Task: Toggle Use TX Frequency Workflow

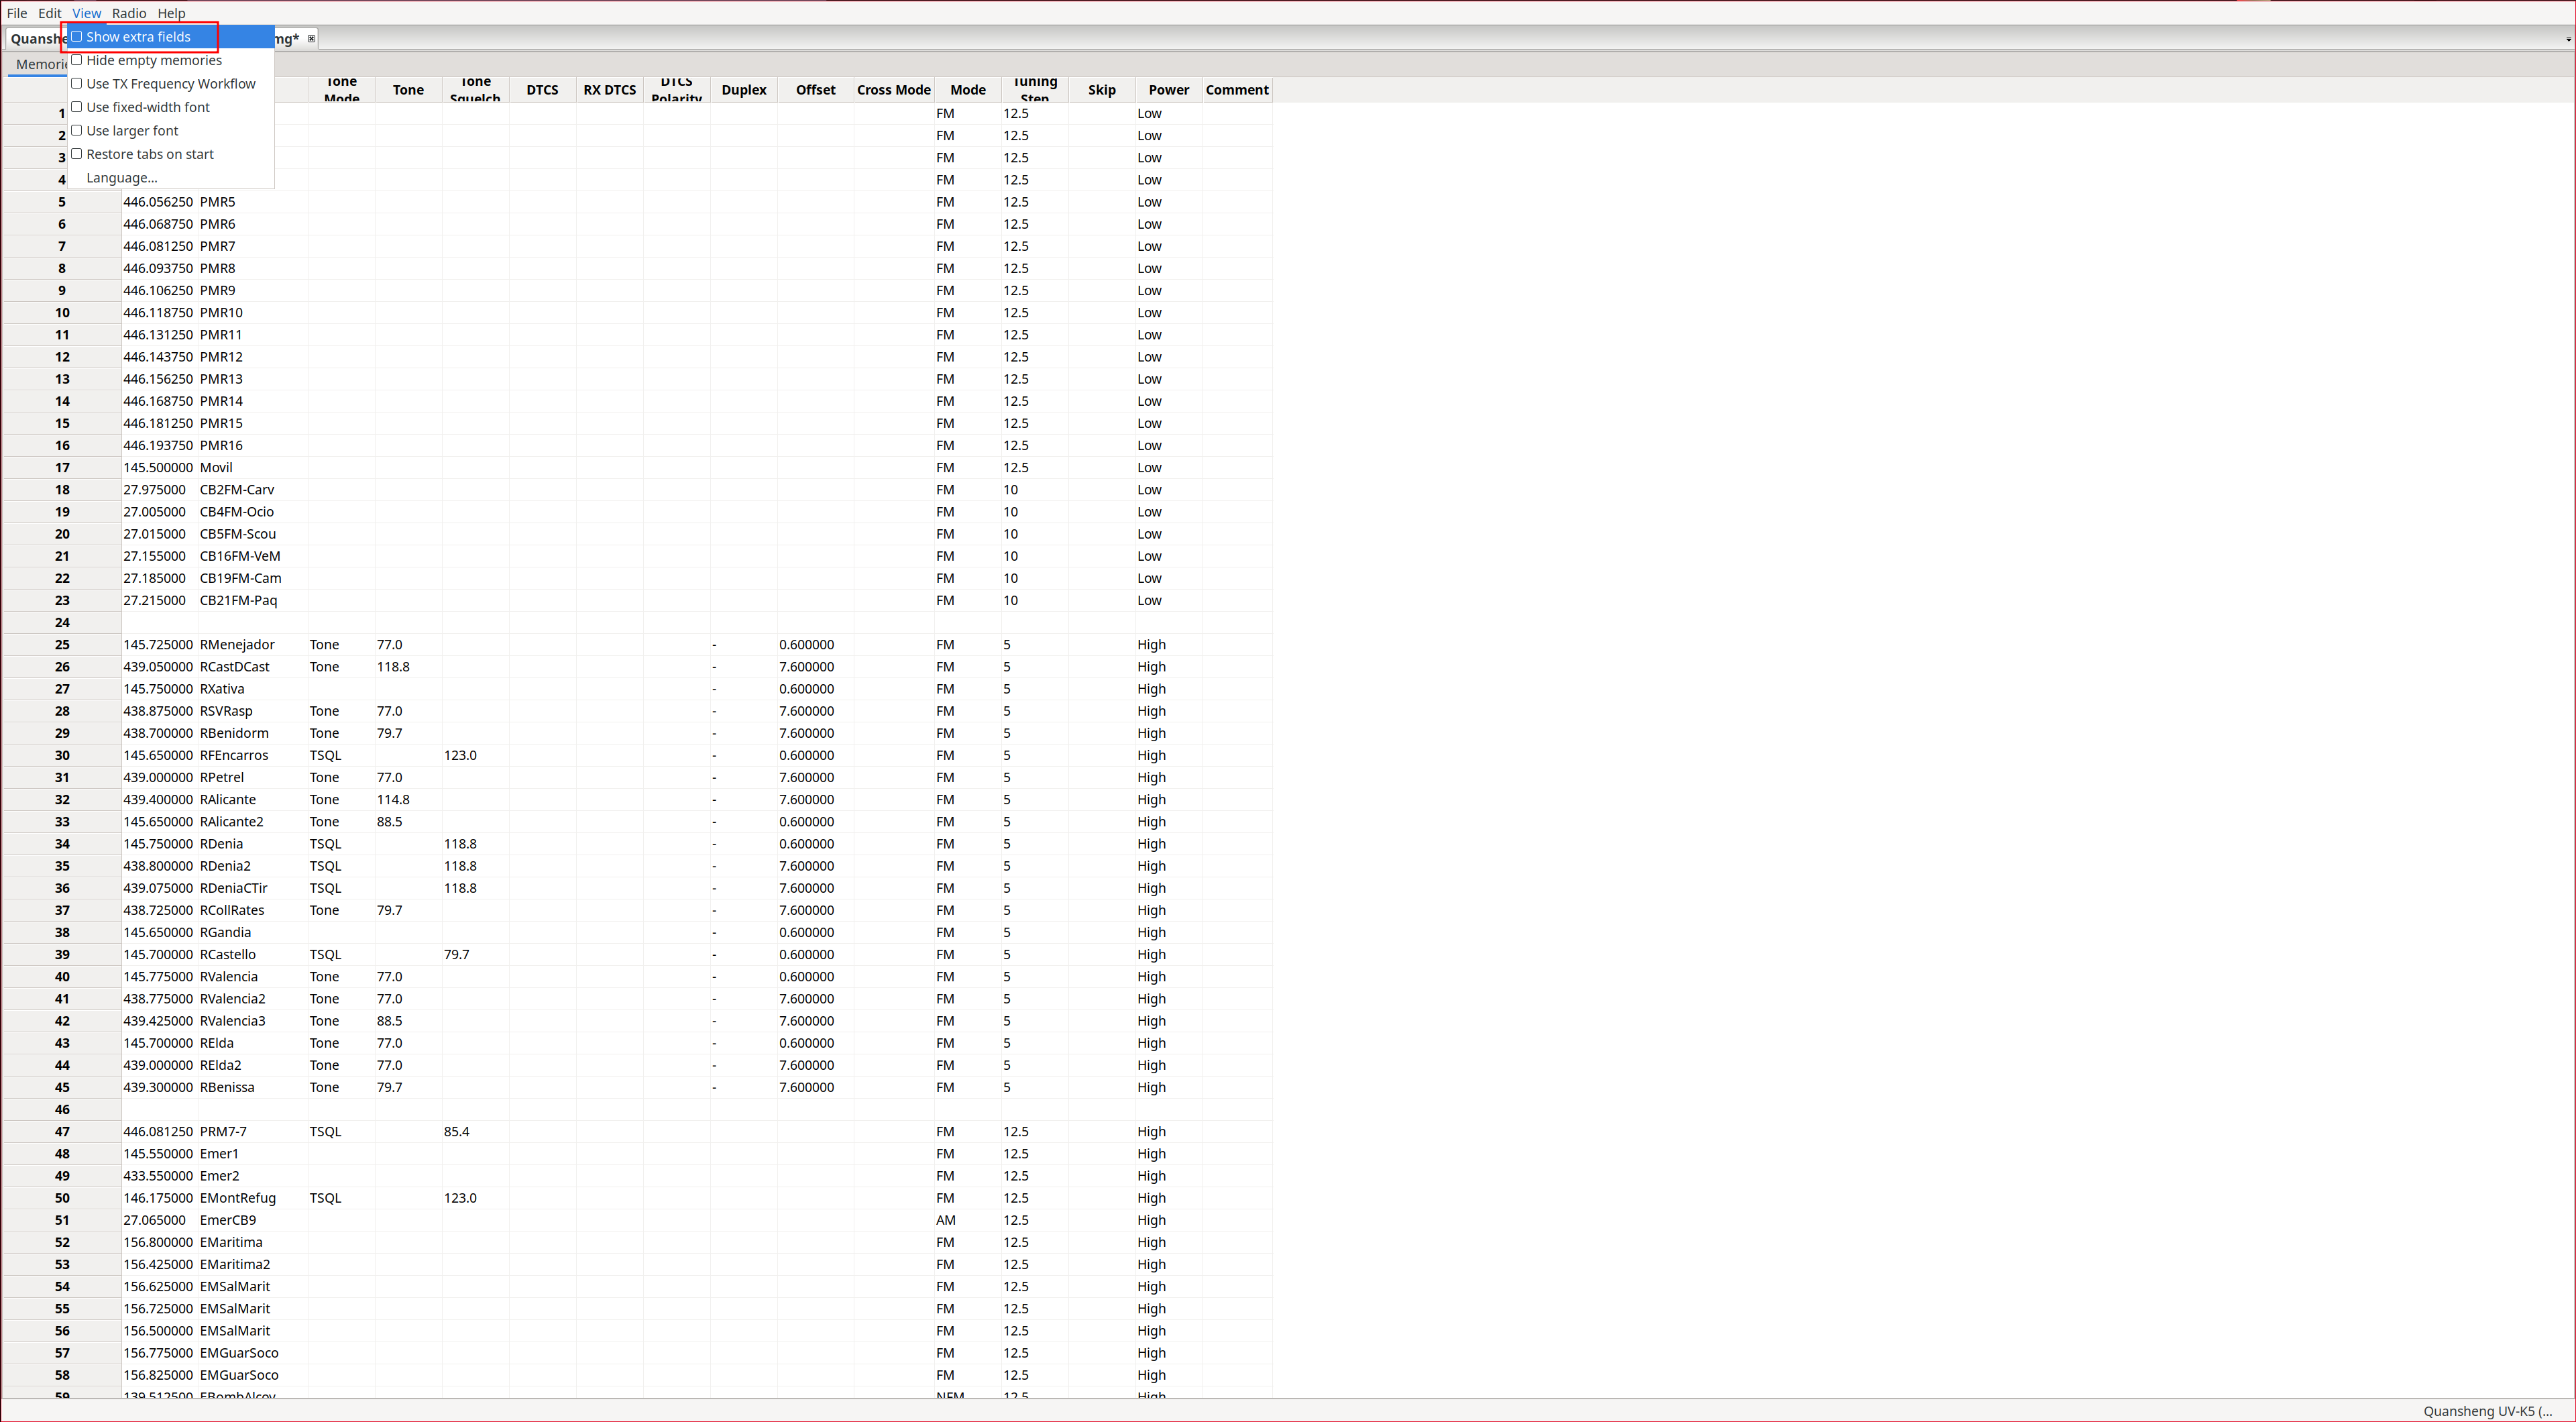Action: [x=170, y=84]
